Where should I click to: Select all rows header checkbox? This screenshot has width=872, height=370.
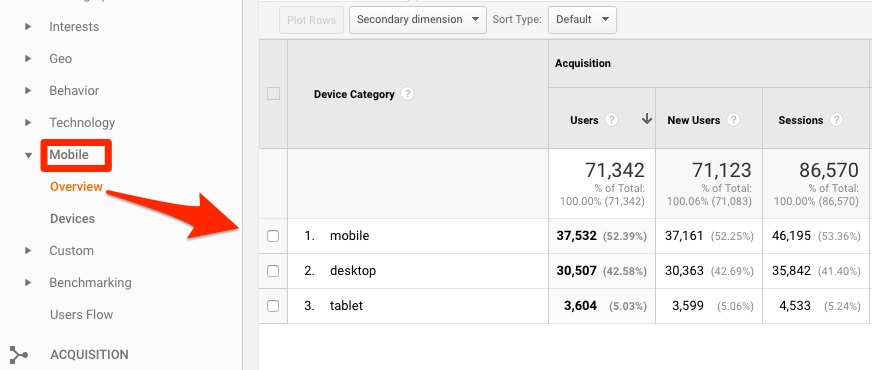(273, 94)
